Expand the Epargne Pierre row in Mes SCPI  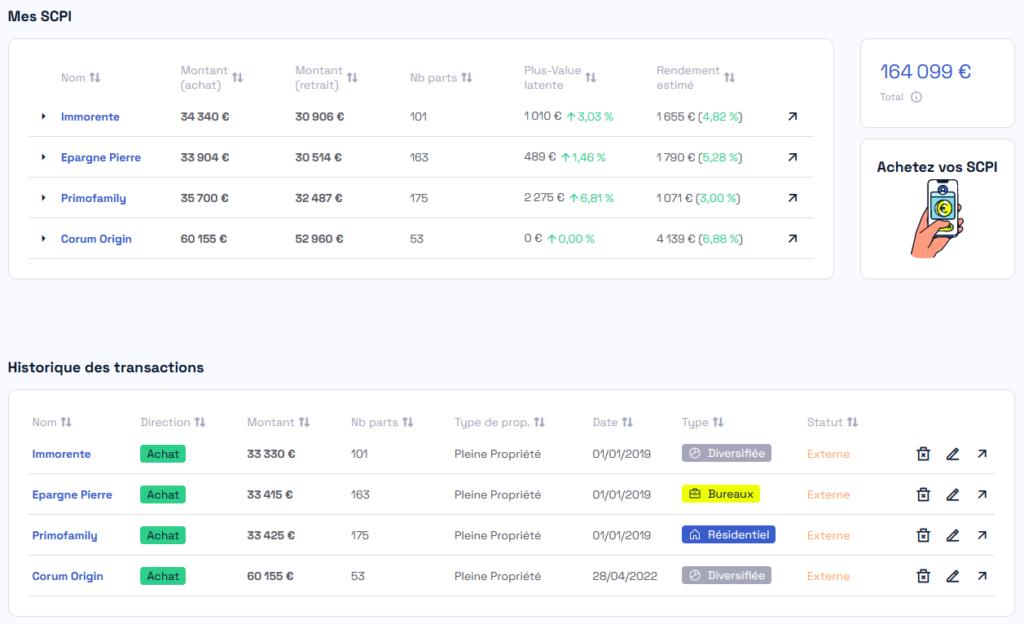click(x=43, y=157)
